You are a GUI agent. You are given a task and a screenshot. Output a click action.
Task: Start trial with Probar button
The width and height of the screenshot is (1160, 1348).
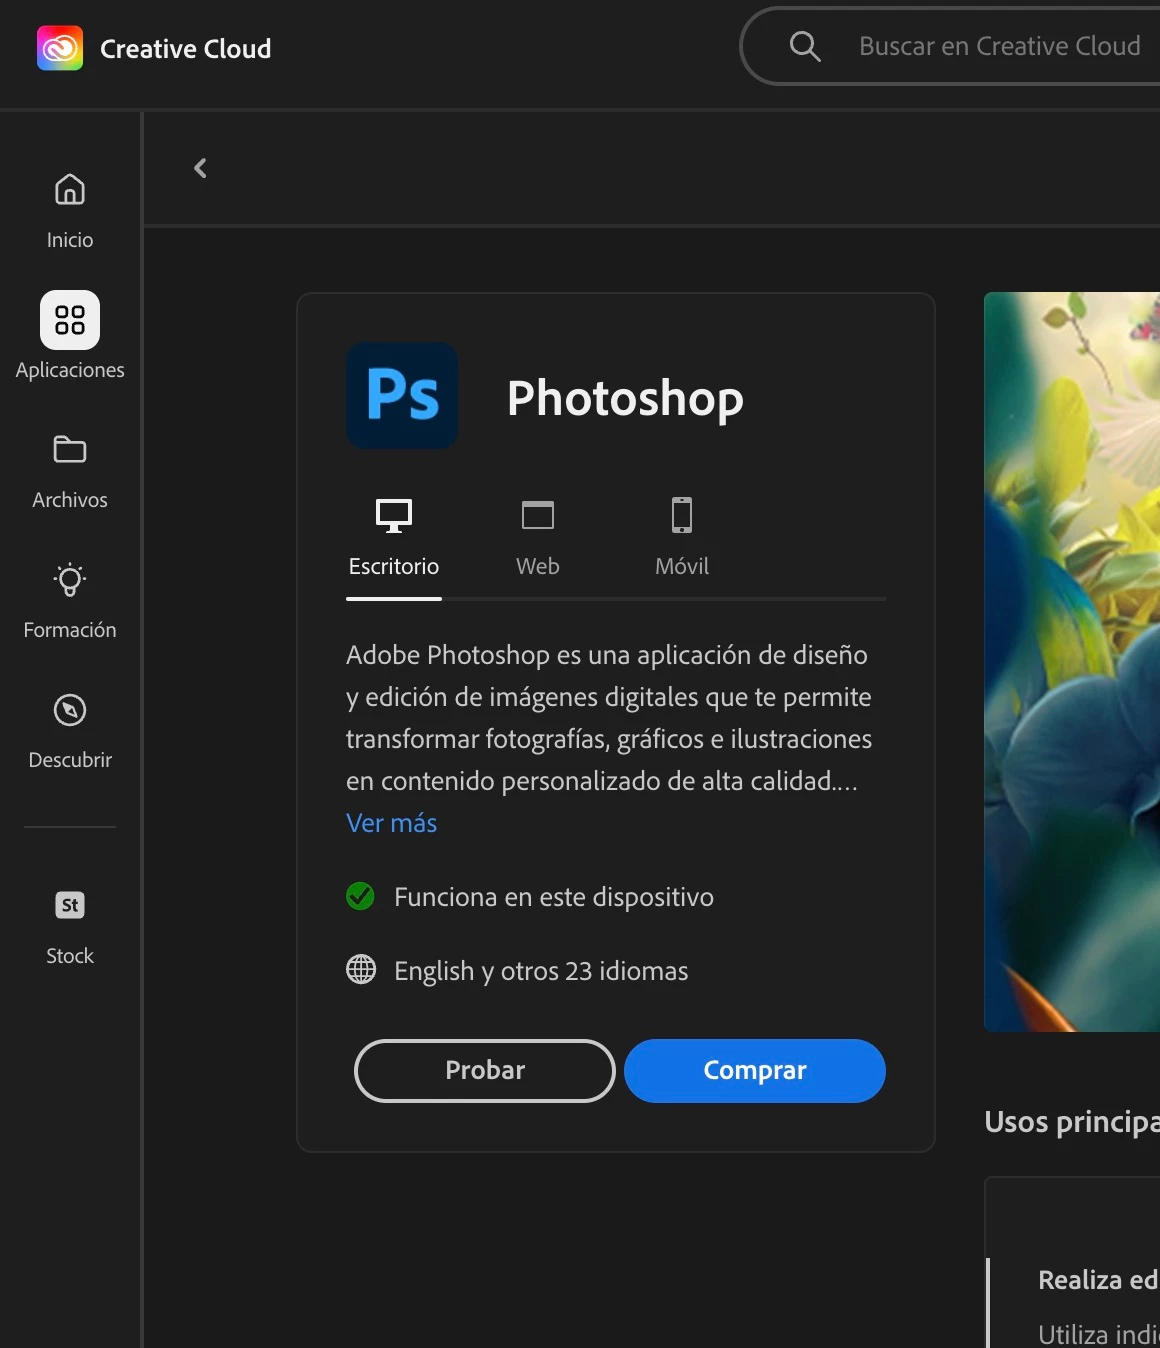pyautogui.click(x=485, y=1071)
